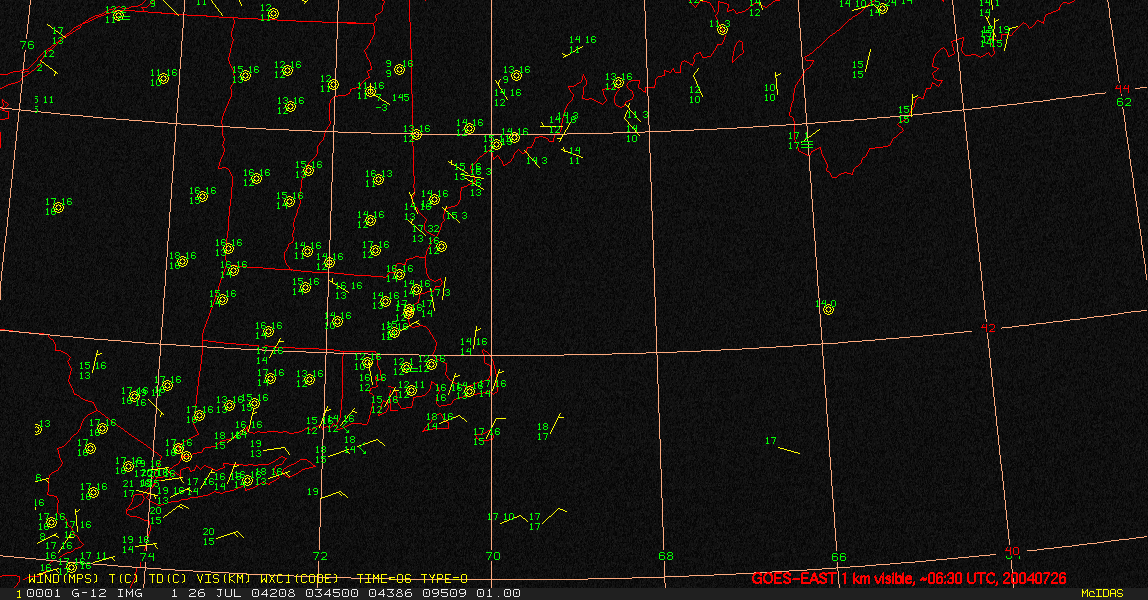This screenshot has height=600, width=1148.
Task: Click the red latitude label 42
Action: tap(988, 328)
